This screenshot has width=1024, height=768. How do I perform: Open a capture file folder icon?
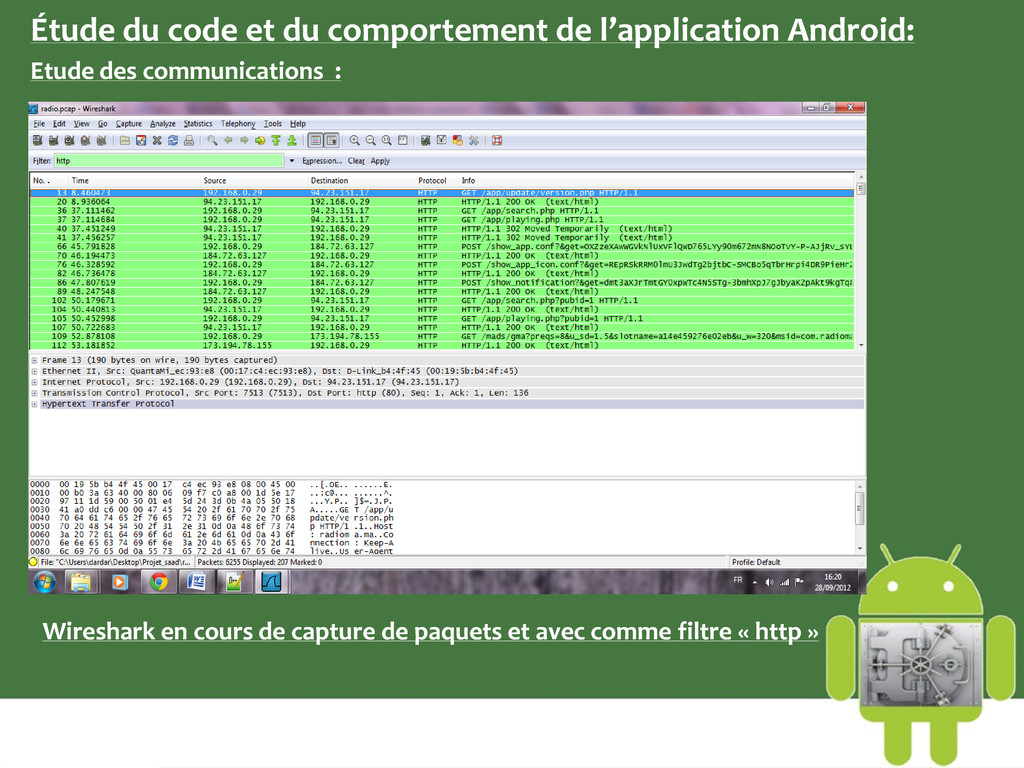pyautogui.click(x=125, y=140)
